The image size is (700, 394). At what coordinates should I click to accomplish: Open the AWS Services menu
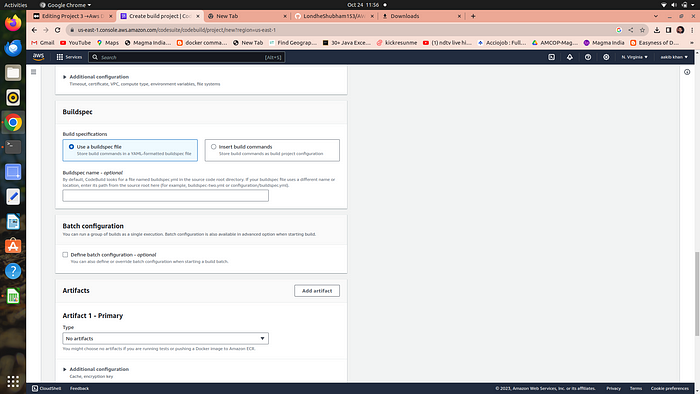[x=69, y=57]
